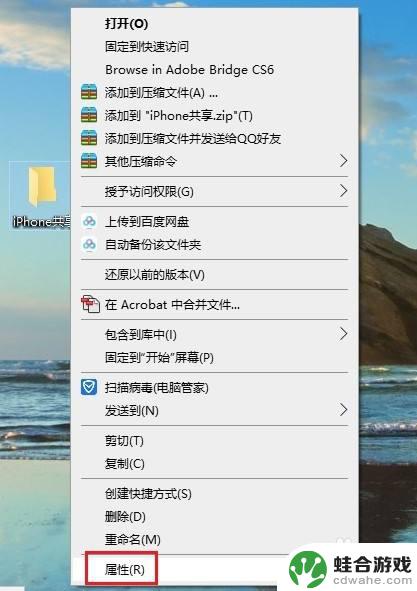Click Baidu Netdisk icon beside 上传到百度网盘
This screenshot has height=591, width=417.
pyautogui.click(x=89, y=222)
